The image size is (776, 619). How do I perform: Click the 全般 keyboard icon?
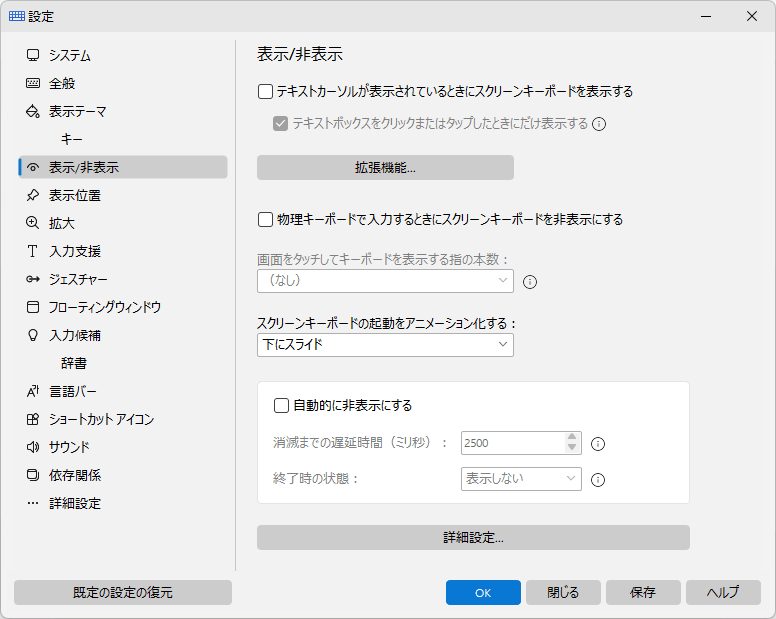pos(33,83)
